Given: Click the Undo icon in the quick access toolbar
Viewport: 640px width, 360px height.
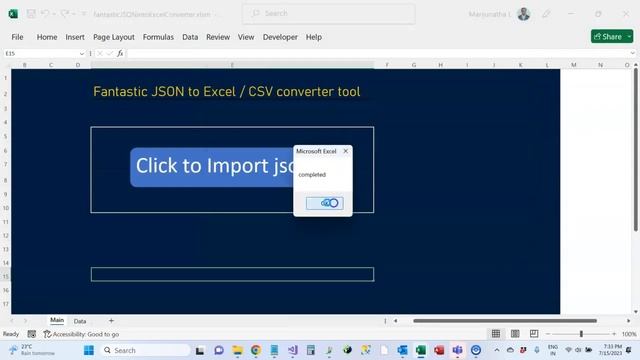Looking at the screenshot, I should click(x=45, y=14).
